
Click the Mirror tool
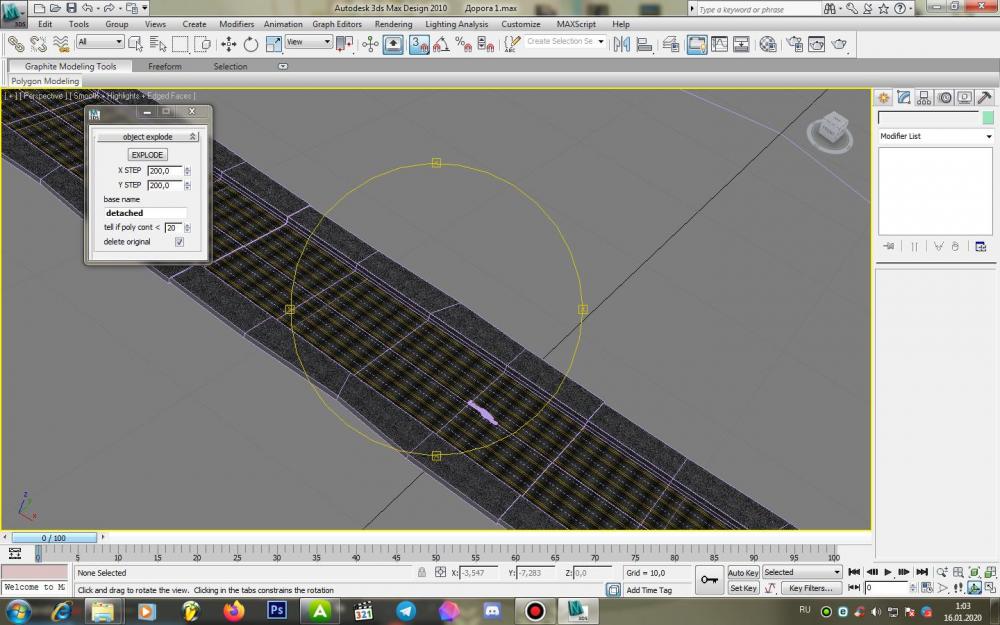[x=622, y=44]
